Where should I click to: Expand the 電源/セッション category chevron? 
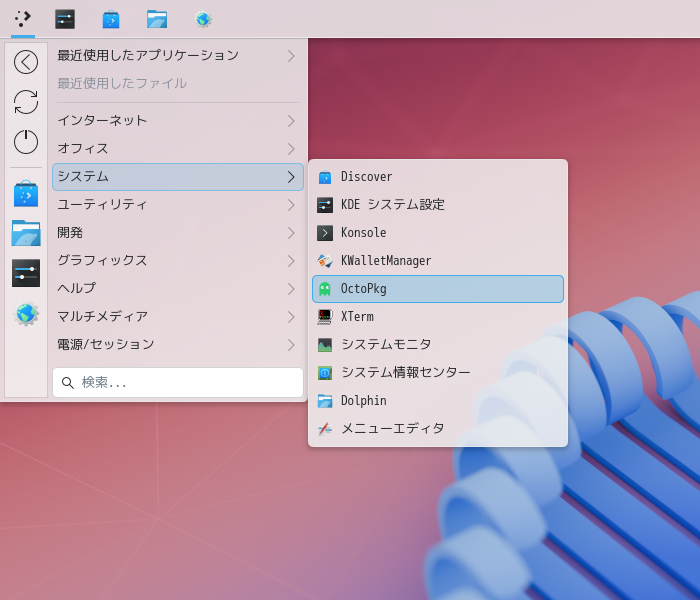pyautogui.click(x=291, y=345)
